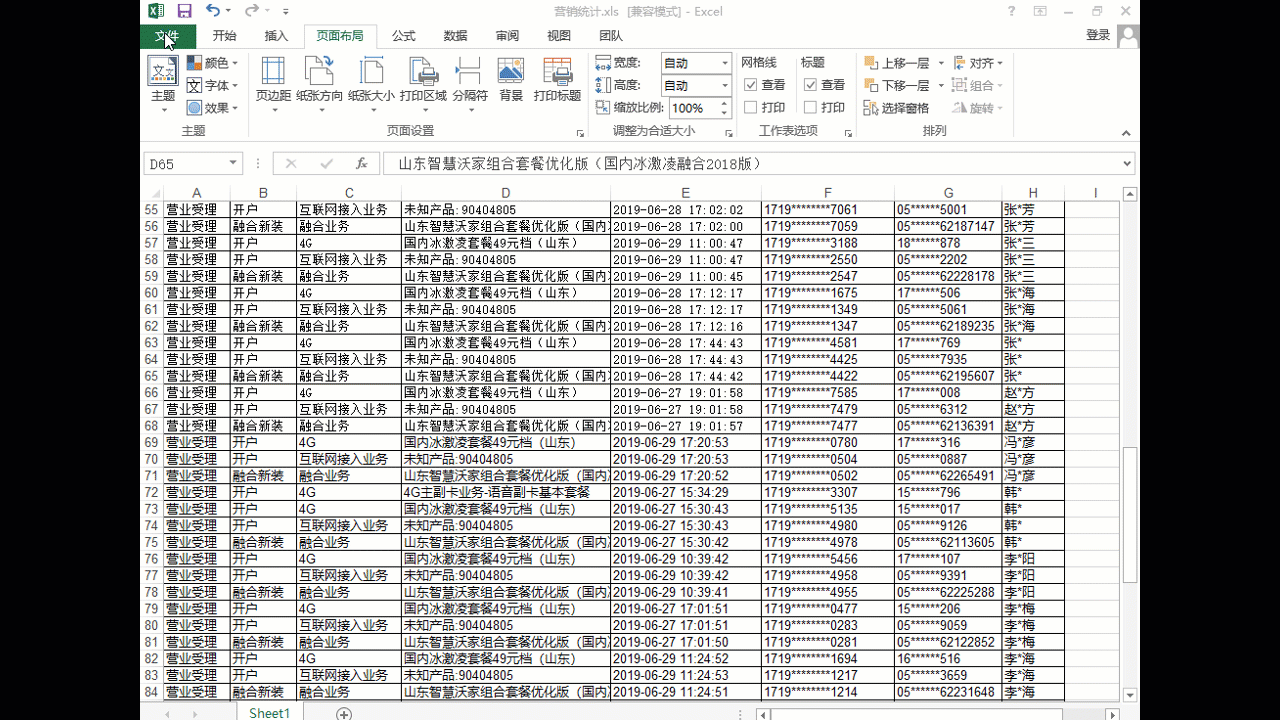Viewport: 1280px width, 720px height.
Task: Select column E header
Action: pyautogui.click(x=685, y=193)
